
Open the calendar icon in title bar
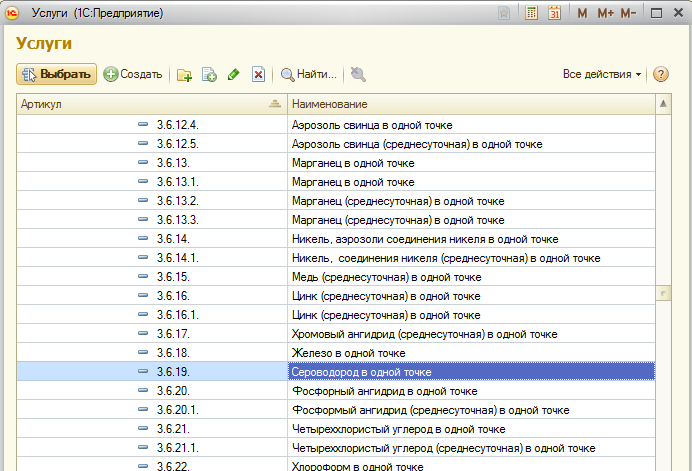click(554, 14)
